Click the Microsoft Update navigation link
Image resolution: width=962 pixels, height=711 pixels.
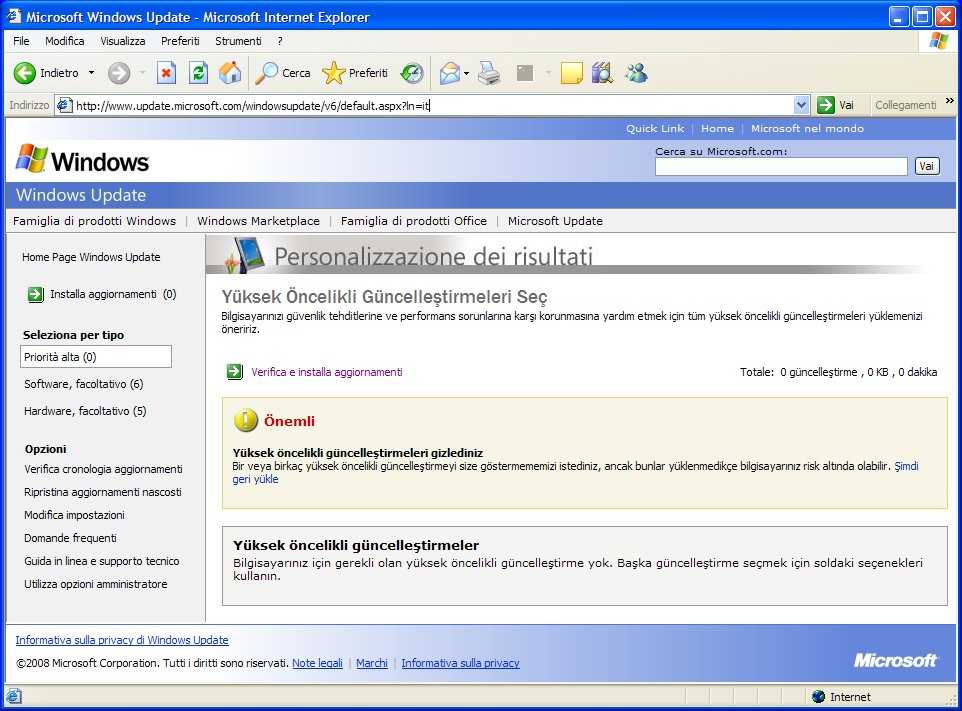tap(555, 221)
